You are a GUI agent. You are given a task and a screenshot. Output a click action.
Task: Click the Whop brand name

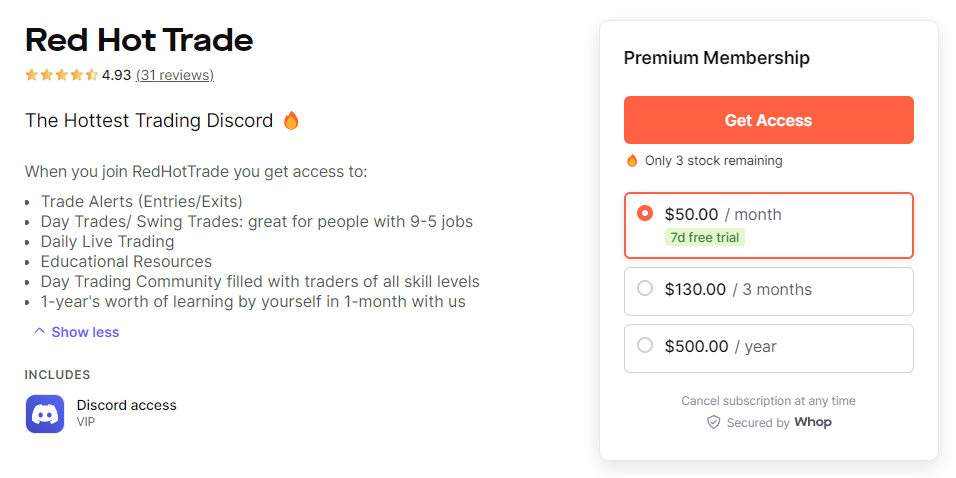[813, 423]
